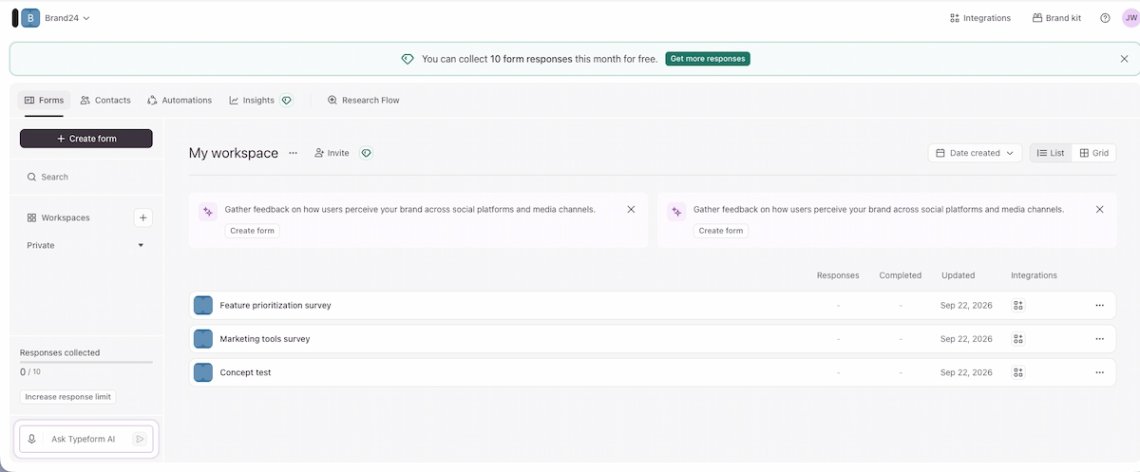
Task: Click sparkle icon on right suggestion card
Action: point(677,212)
